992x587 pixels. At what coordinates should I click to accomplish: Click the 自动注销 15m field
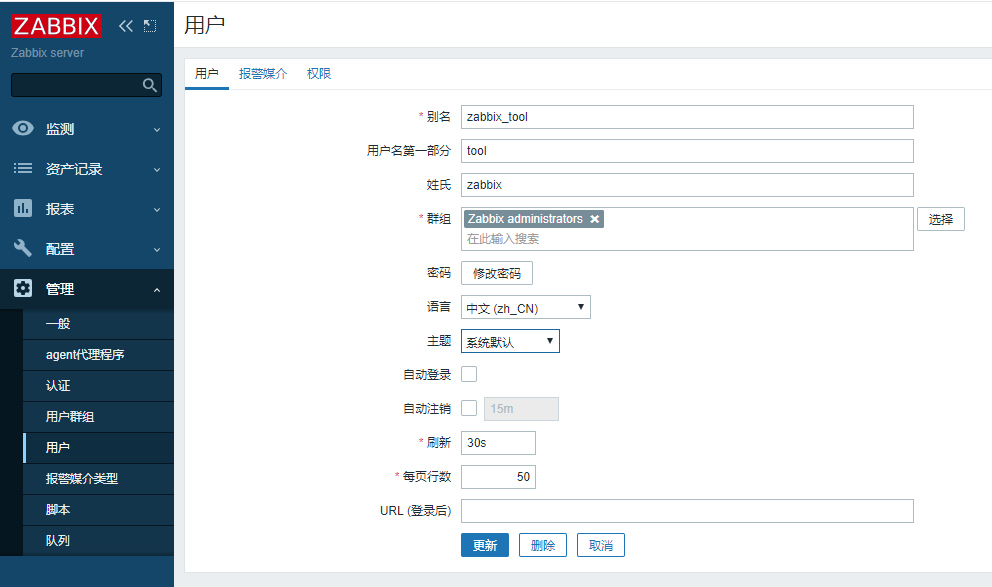click(x=521, y=409)
